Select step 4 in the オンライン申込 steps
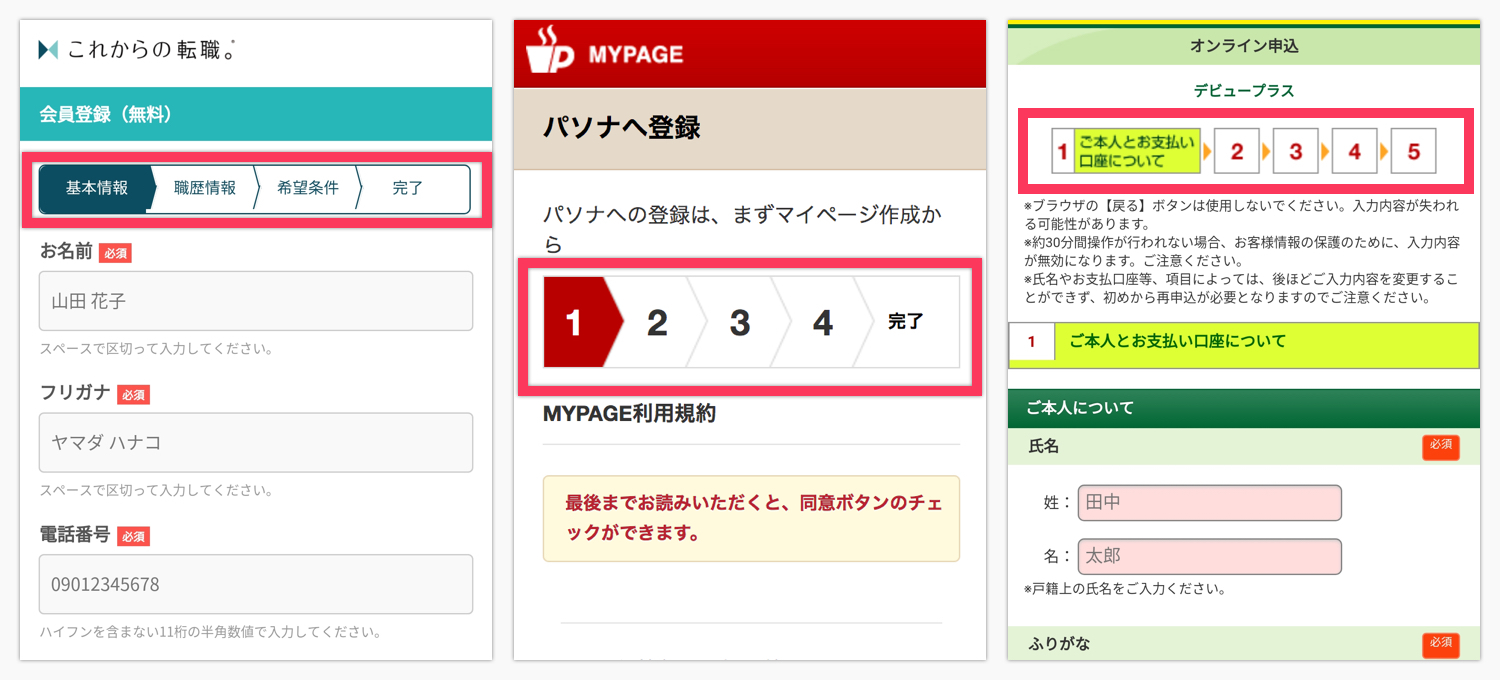Viewport: 1500px width, 680px height. pos(1355,152)
